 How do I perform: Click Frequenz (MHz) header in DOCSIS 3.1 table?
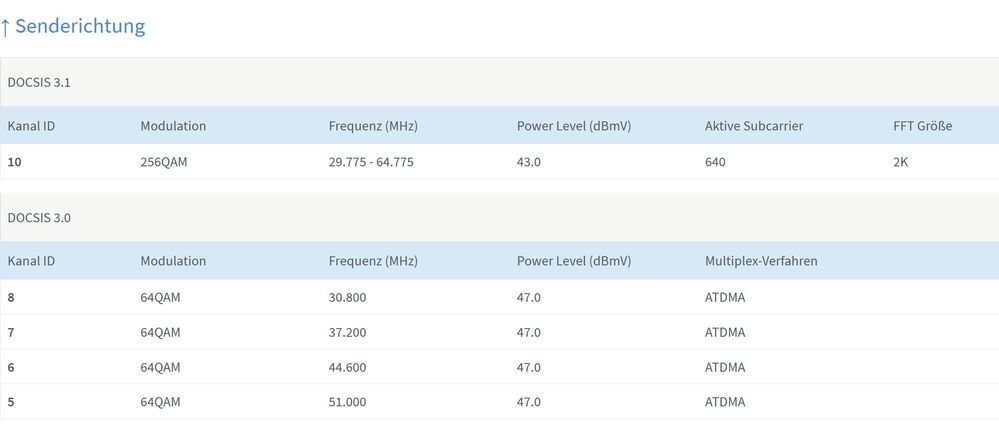(372, 126)
